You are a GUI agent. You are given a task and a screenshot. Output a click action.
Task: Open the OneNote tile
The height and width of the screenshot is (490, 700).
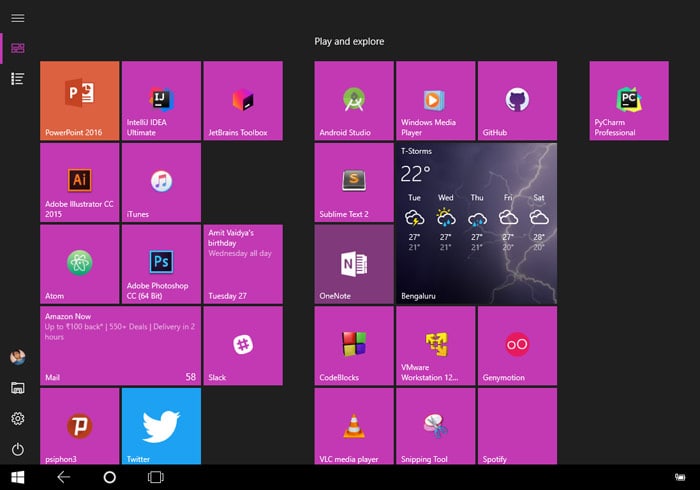(x=354, y=264)
